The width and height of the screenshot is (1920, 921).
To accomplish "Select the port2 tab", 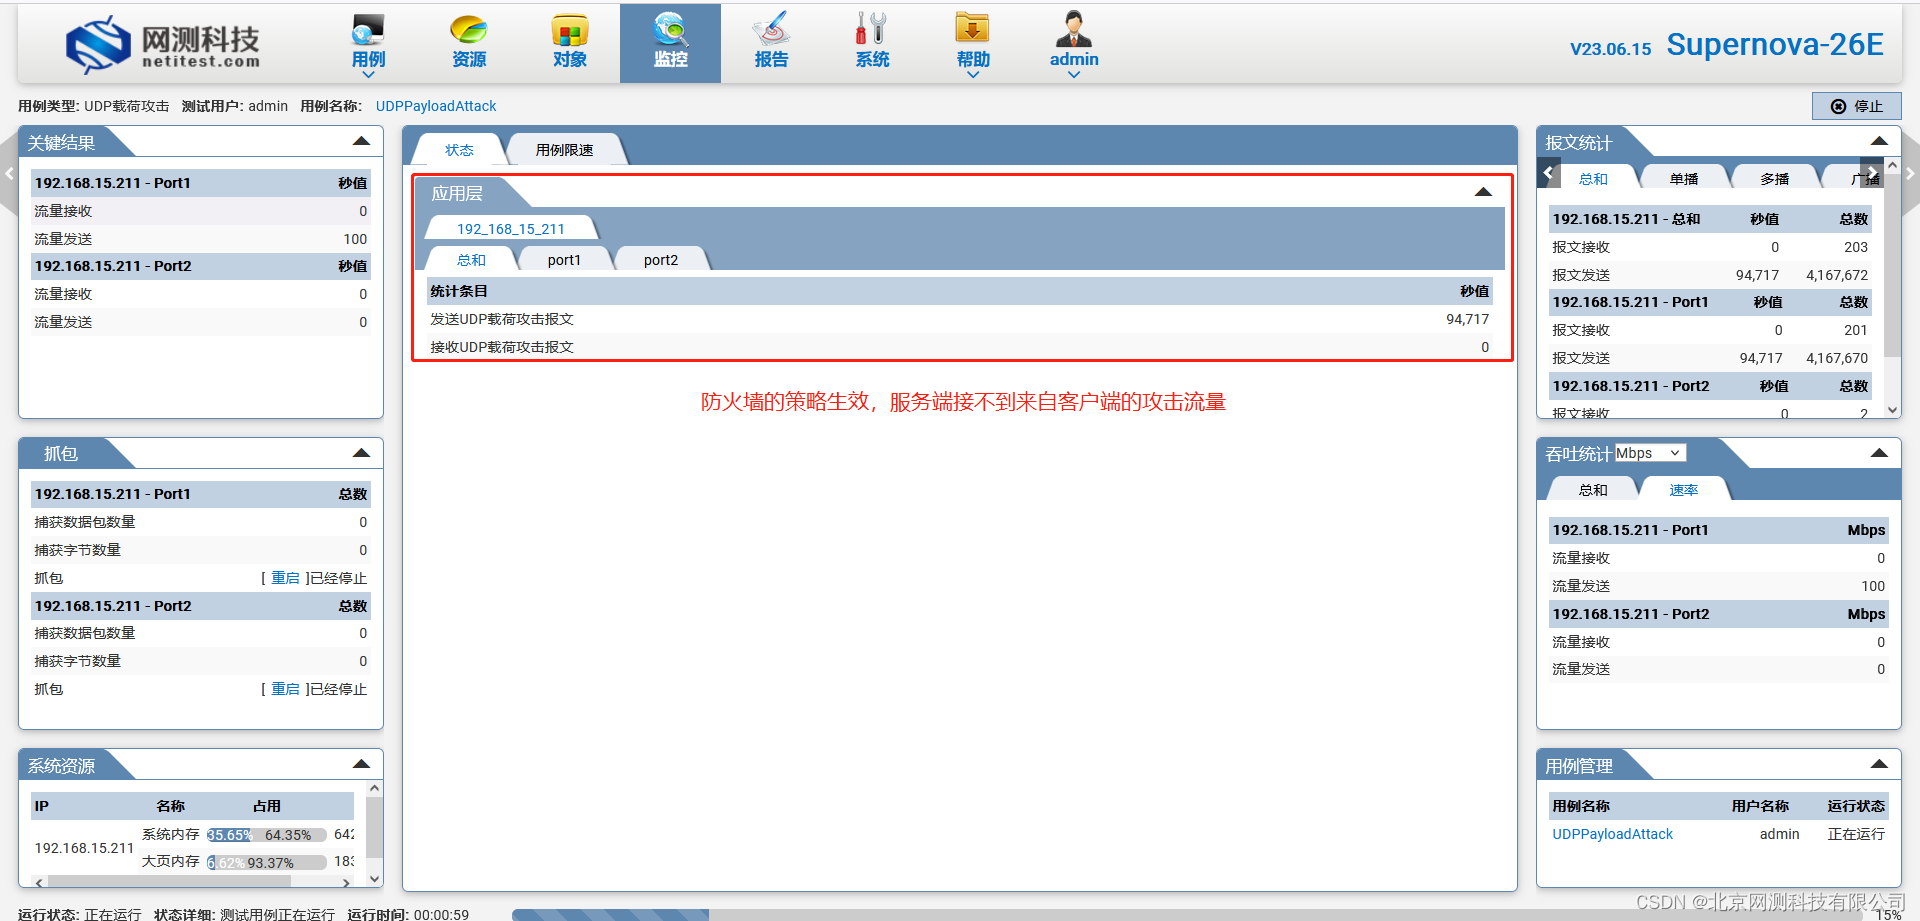I will 661,260.
